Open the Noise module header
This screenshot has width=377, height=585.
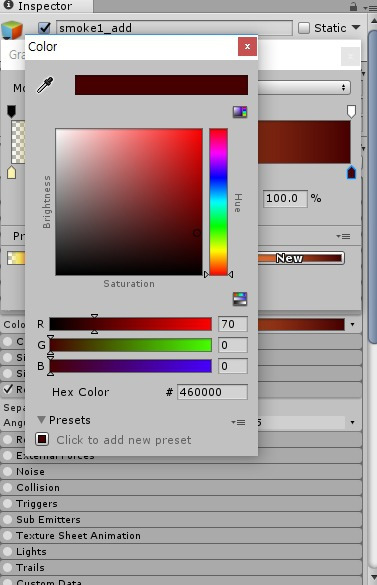(181, 472)
